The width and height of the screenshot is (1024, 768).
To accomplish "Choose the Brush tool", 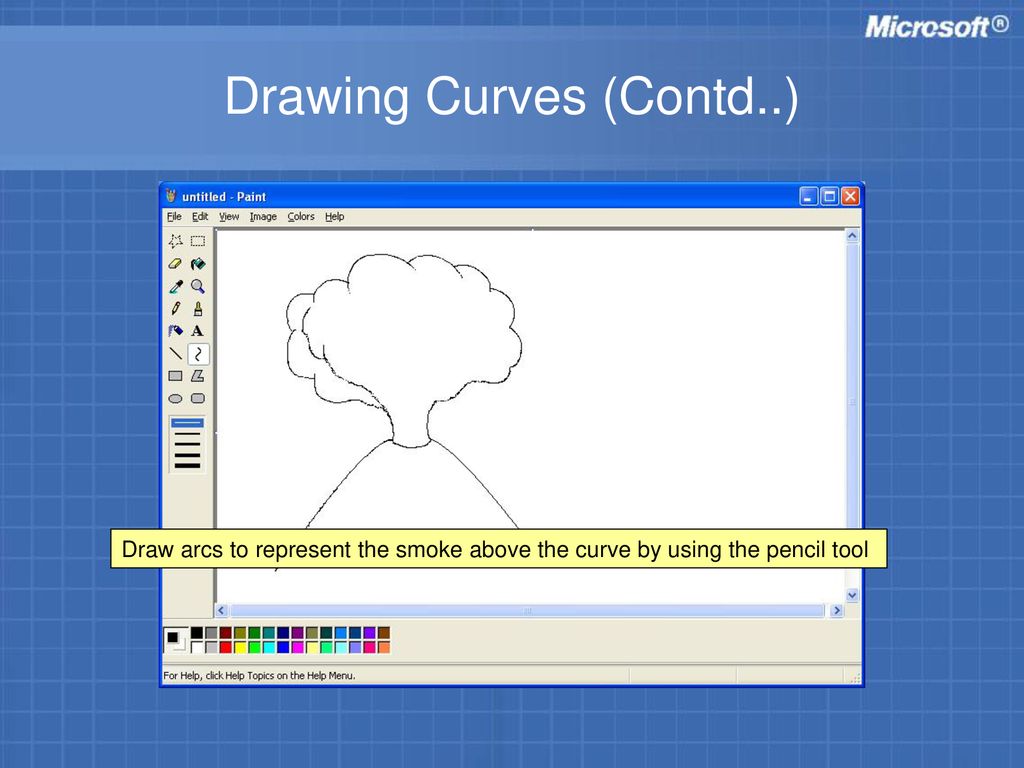I will click(x=198, y=309).
